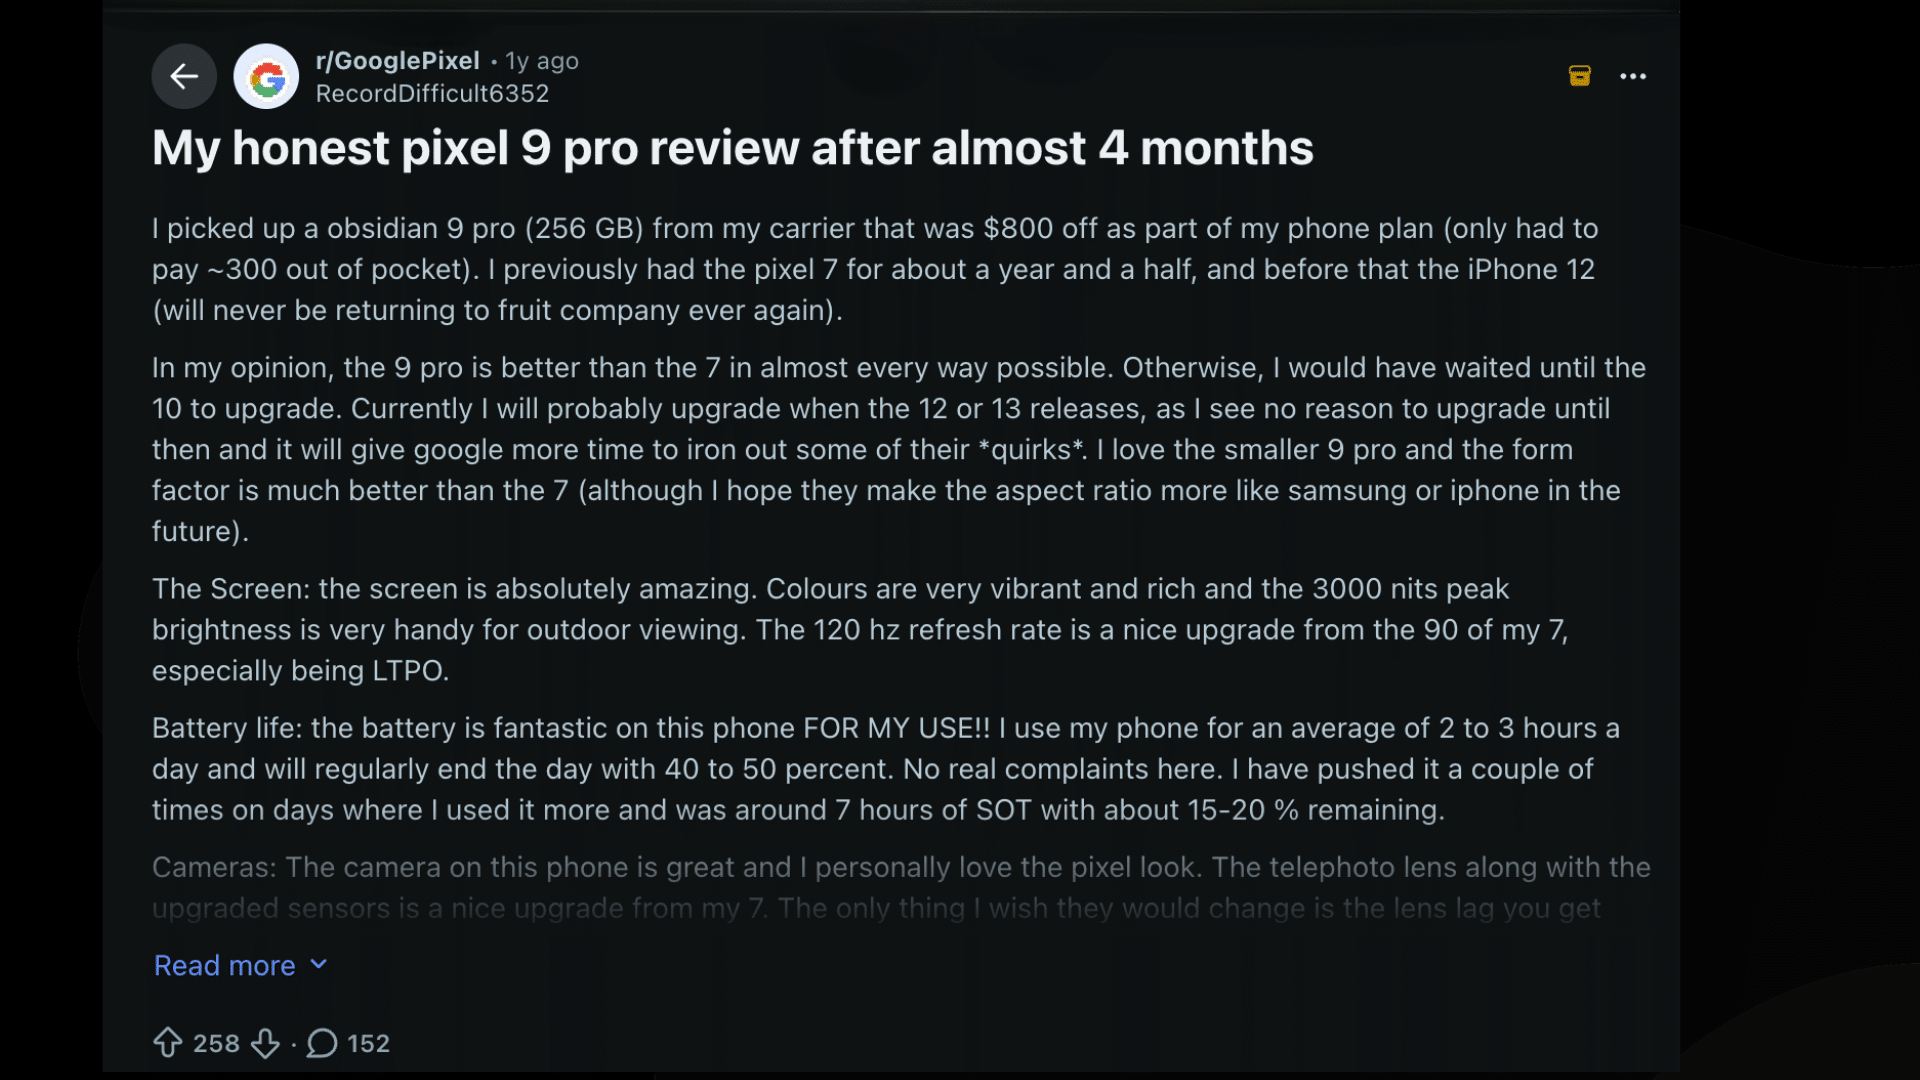Click the Read more link
The width and height of the screenshot is (1920, 1080).
pos(225,965)
